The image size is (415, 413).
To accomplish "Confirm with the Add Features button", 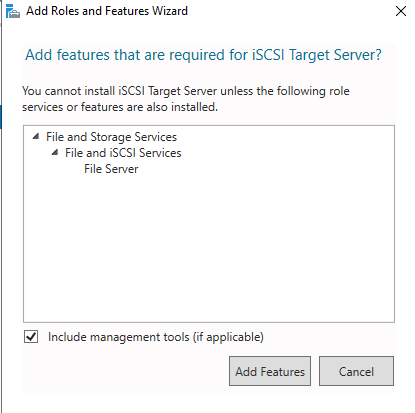I will tap(270, 371).
